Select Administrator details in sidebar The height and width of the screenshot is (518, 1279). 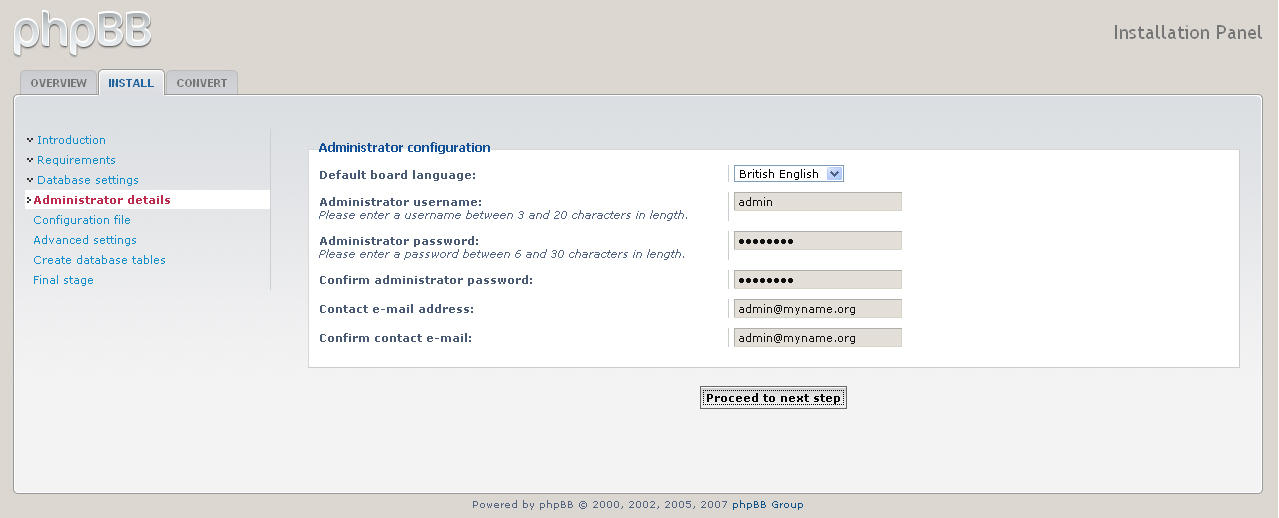click(102, 200)
